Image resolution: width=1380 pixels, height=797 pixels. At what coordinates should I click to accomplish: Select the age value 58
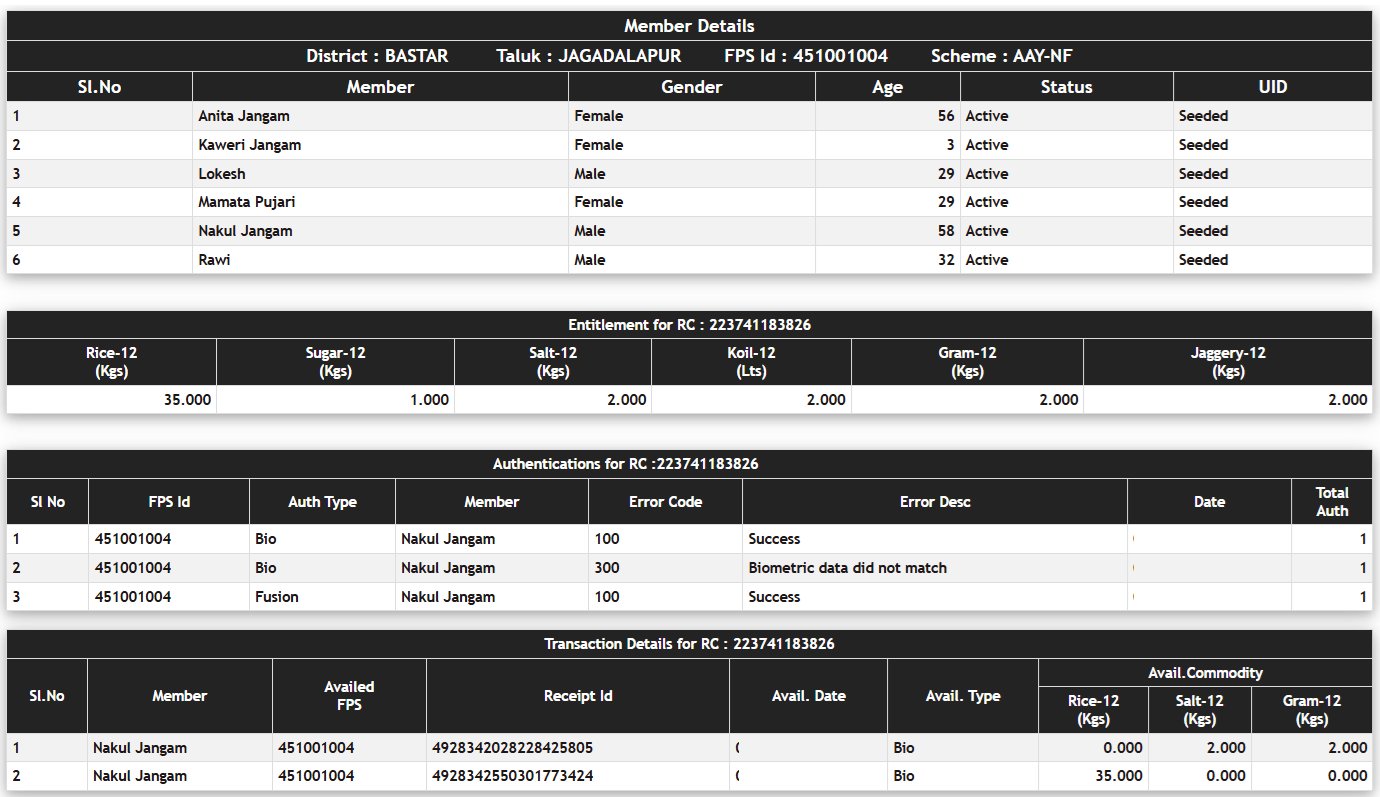[x=945, y=231]
